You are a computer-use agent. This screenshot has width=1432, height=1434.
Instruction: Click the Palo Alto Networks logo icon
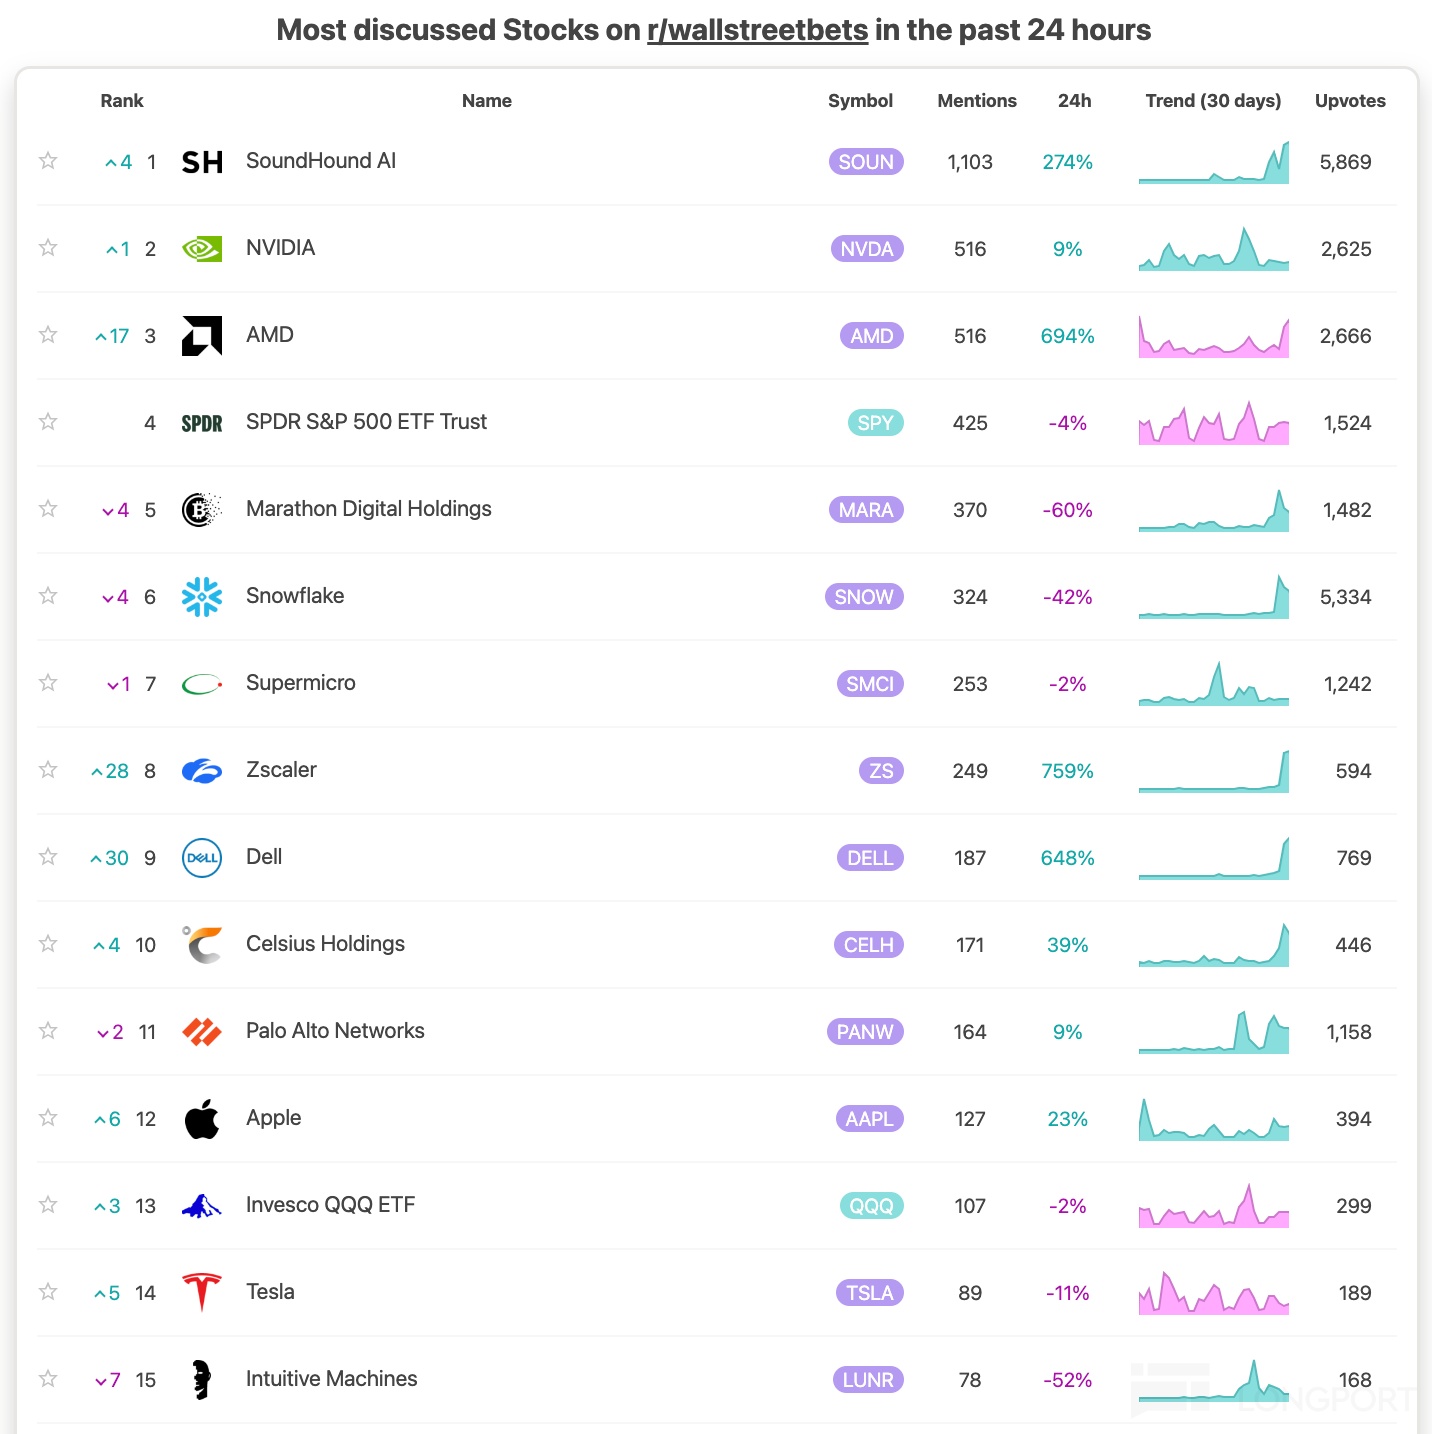click(x=202, y=1032)
